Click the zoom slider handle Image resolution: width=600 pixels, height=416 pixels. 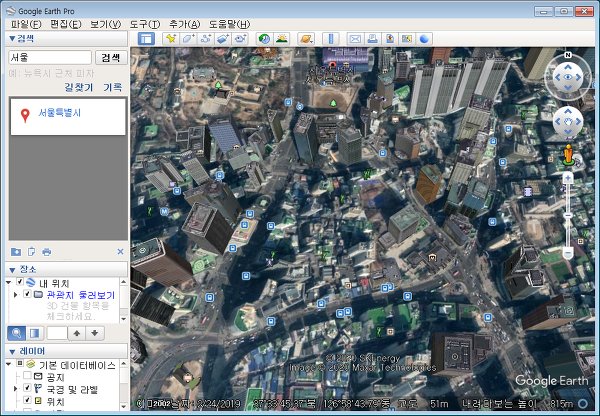[568, 215]
